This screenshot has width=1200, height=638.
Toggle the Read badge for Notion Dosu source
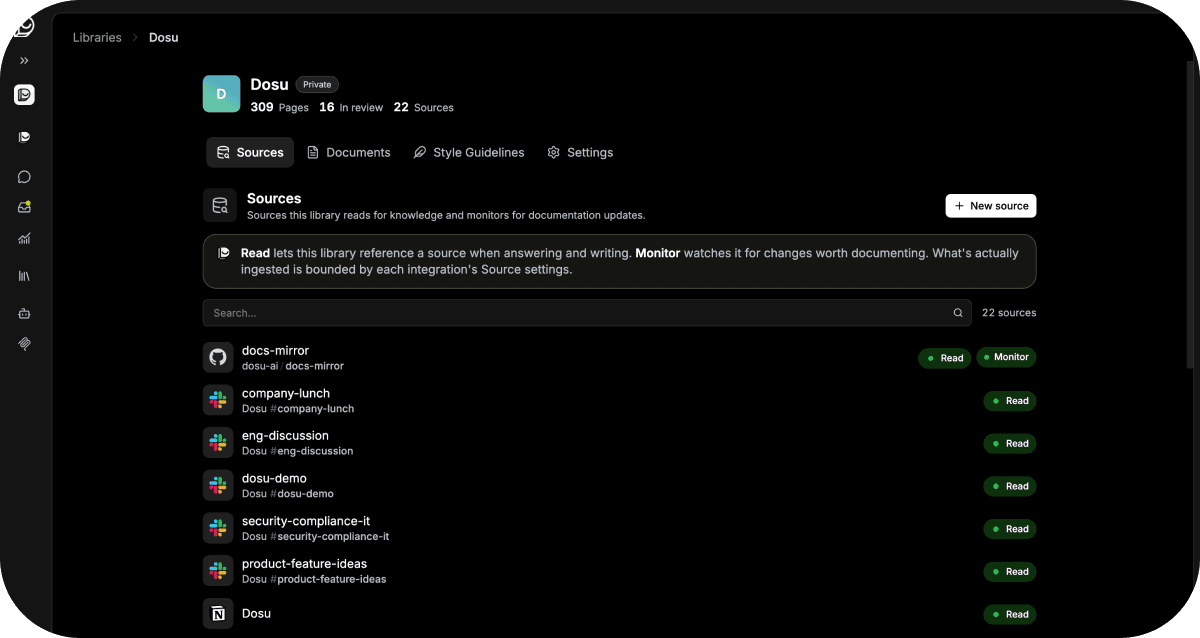(1010, 614)
